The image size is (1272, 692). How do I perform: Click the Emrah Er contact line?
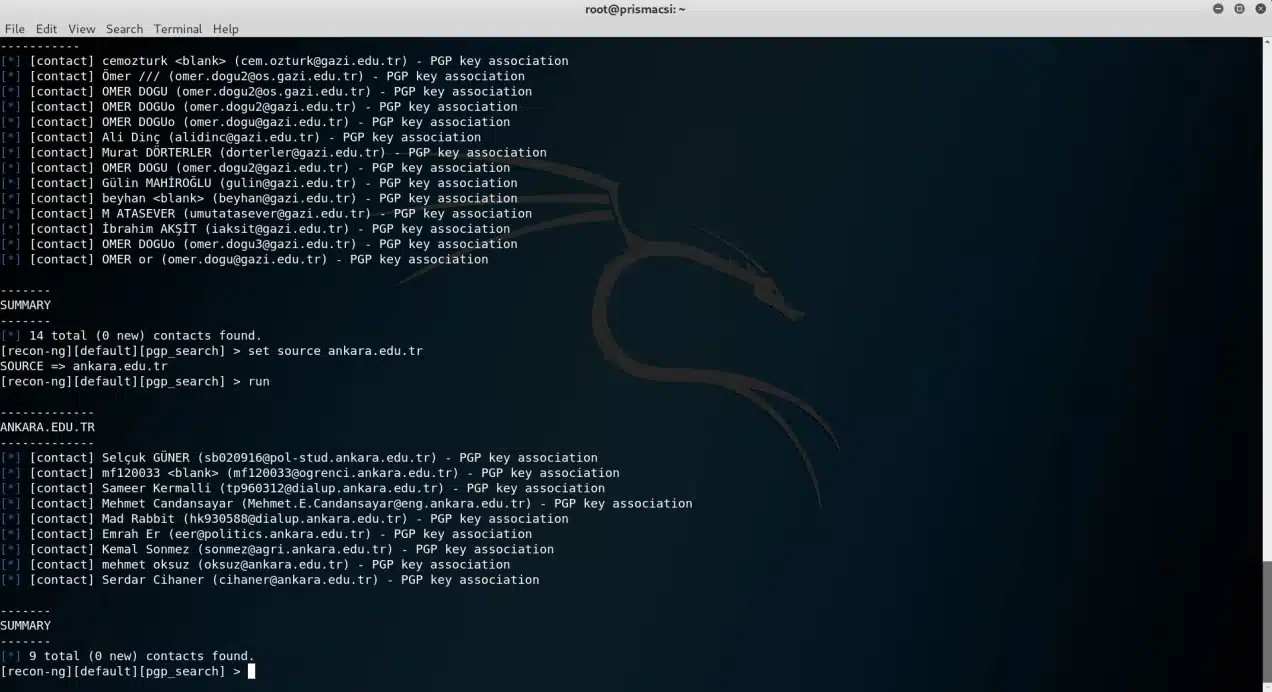click(266, 534)
